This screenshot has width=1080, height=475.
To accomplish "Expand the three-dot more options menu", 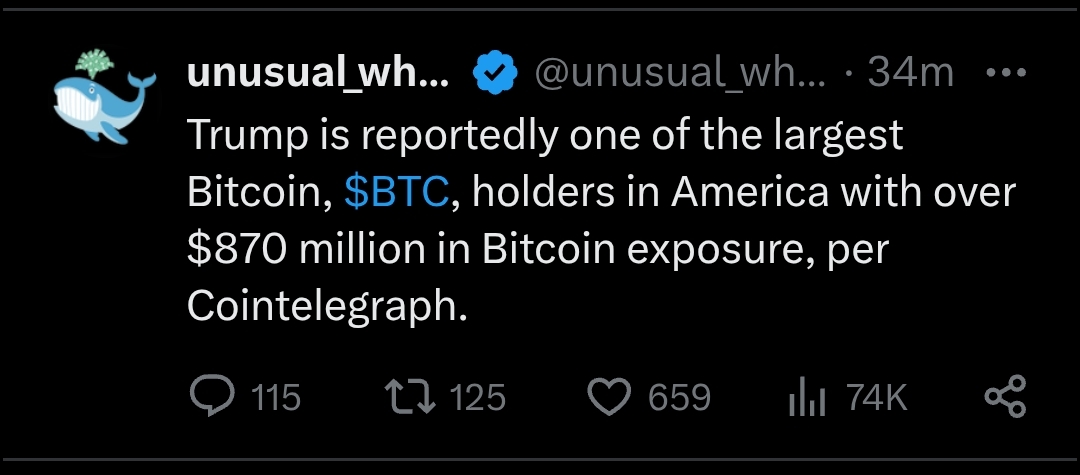I will coord(1005,73).
